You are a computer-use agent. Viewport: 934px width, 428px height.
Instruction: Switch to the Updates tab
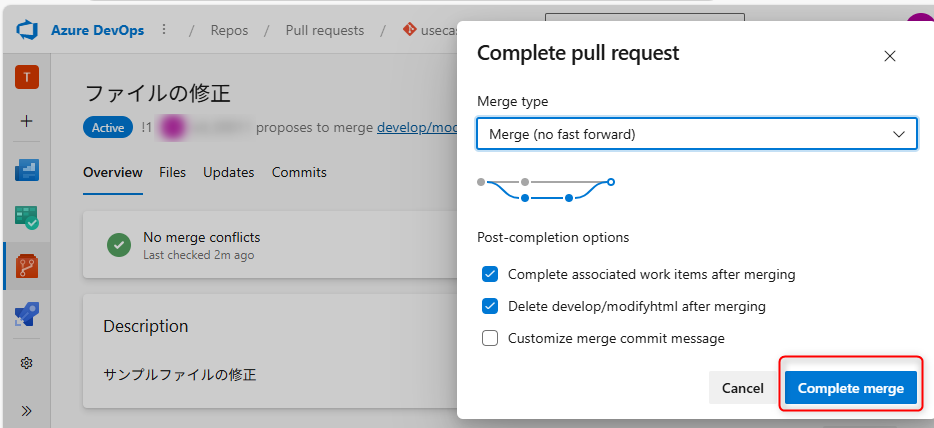[229, 173]
